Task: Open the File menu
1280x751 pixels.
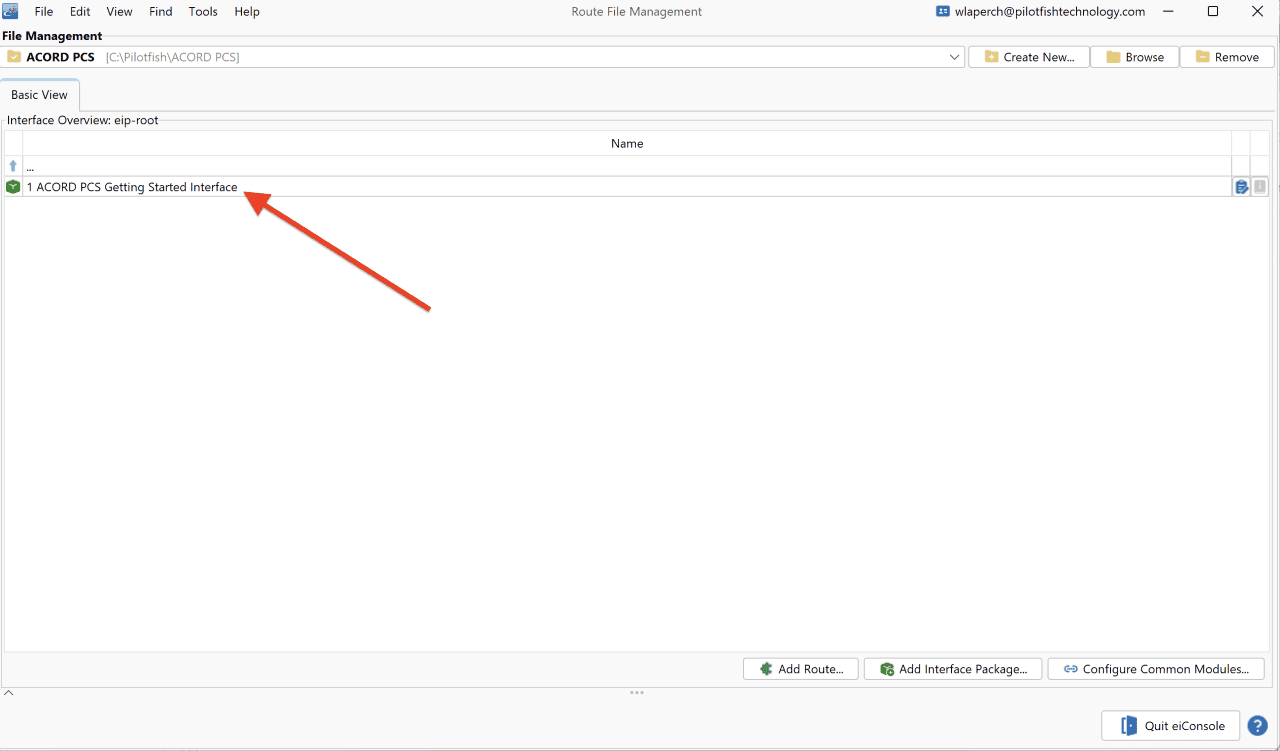Action: (x=44, y=12)
